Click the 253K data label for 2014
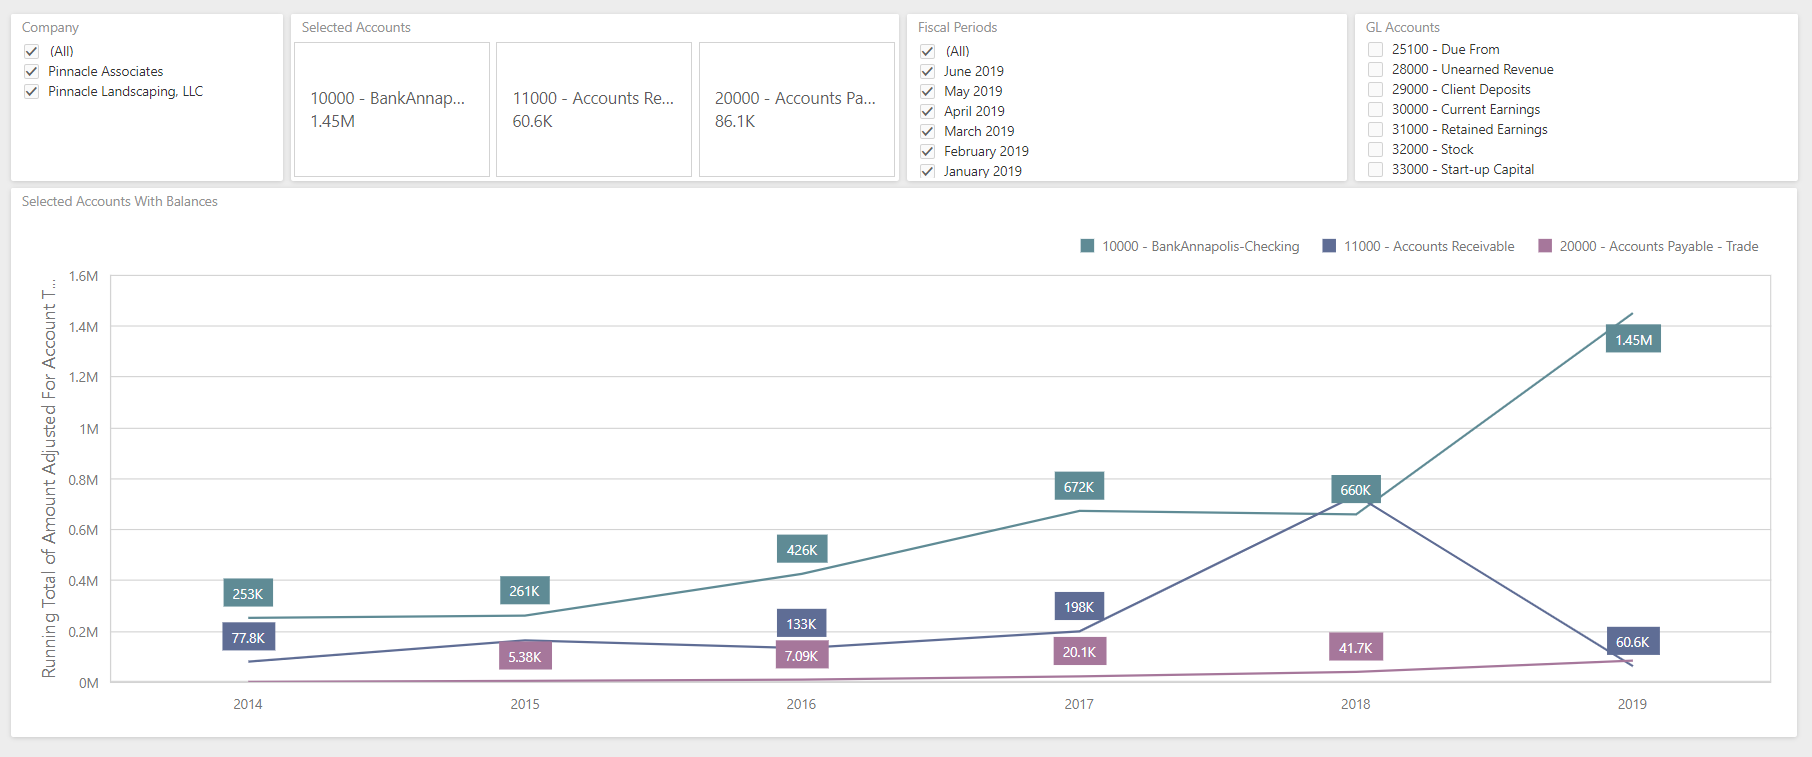The height and width of the screenshot is (757, 1812). click(x=248, y=594)
